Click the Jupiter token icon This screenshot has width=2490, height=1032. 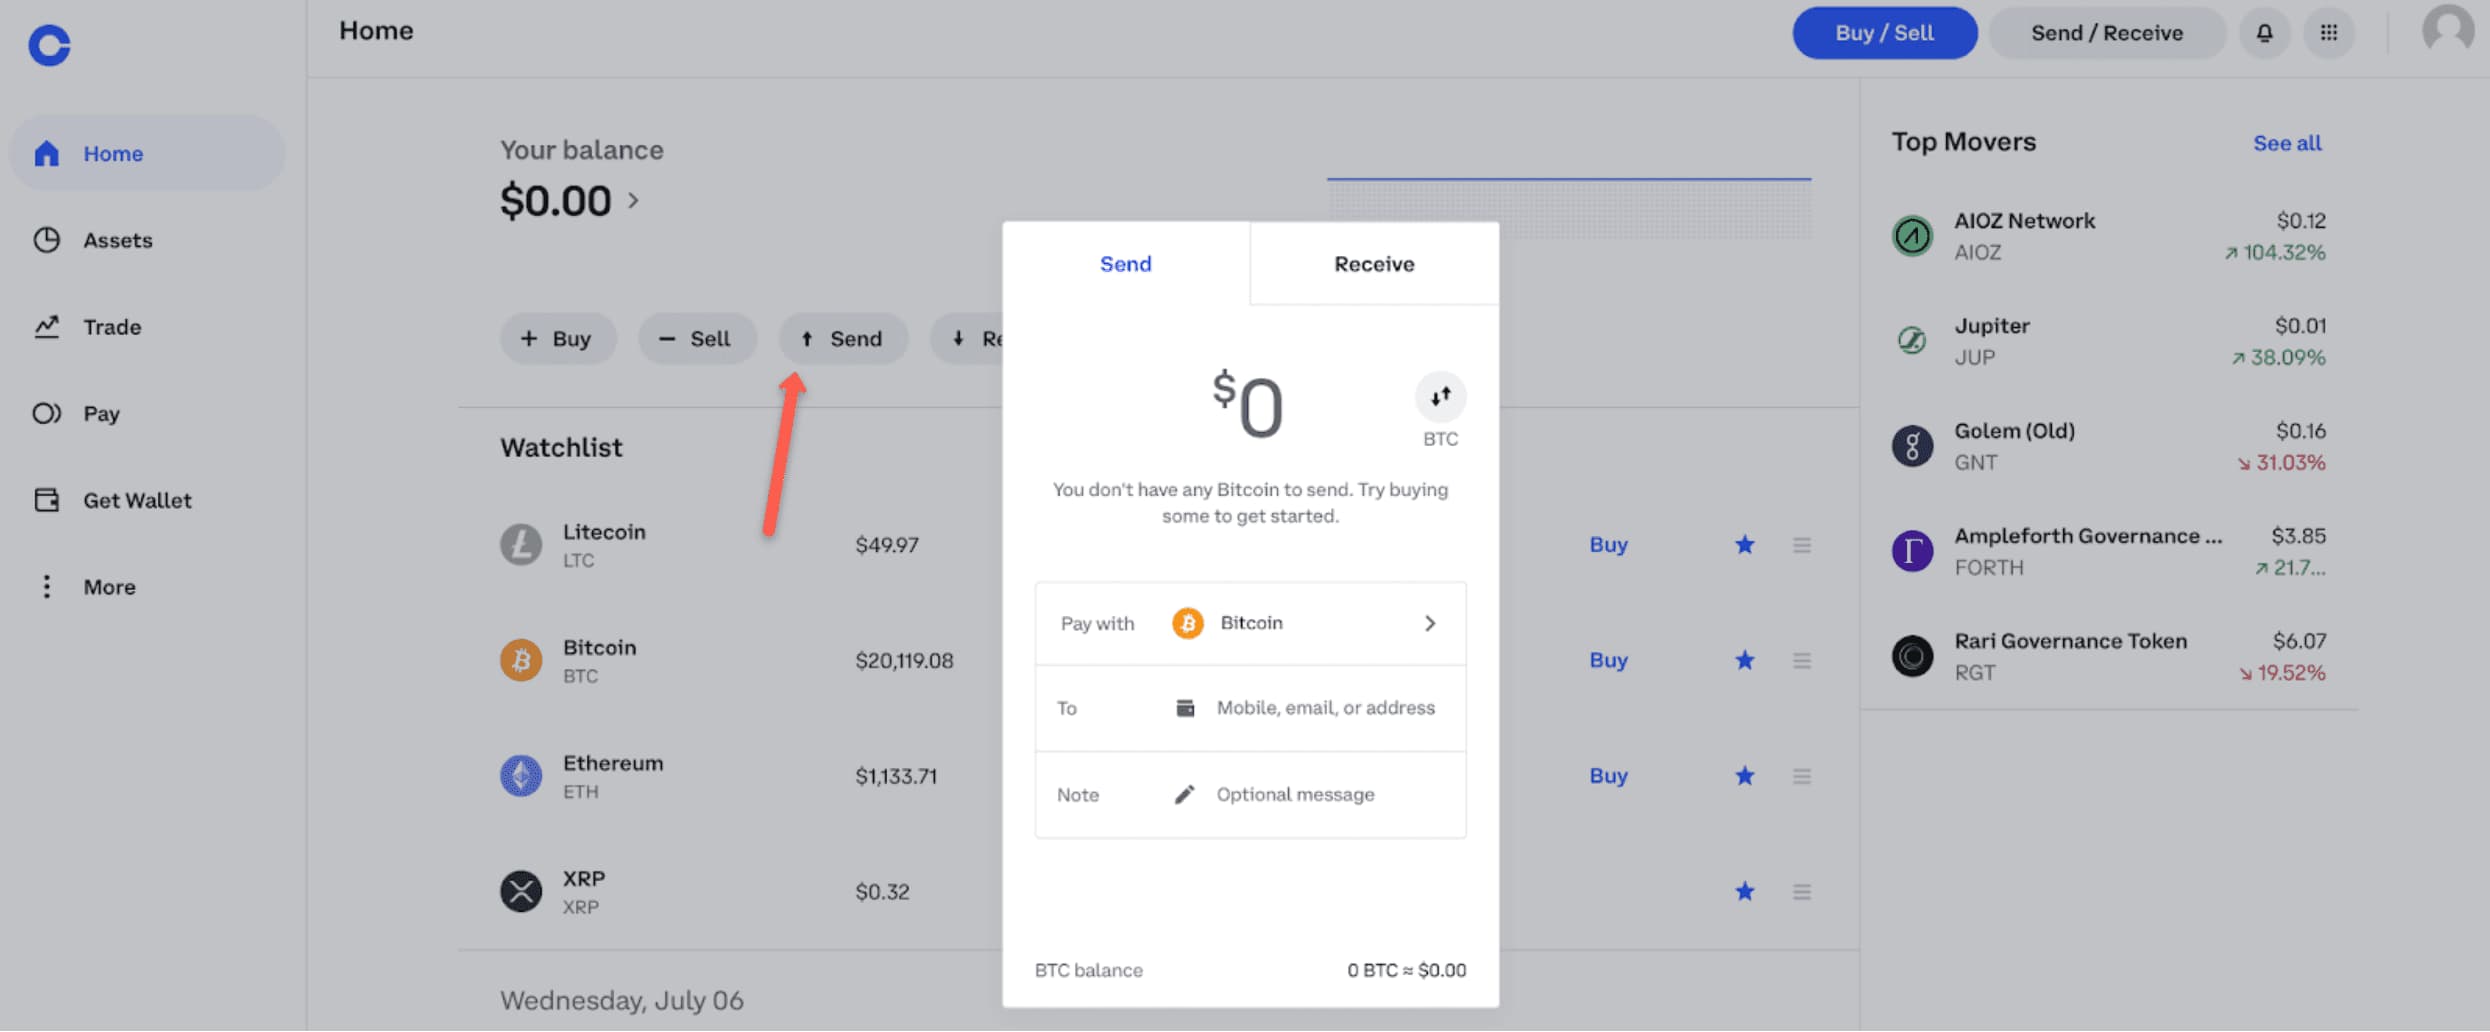[x=1912, y=341]
